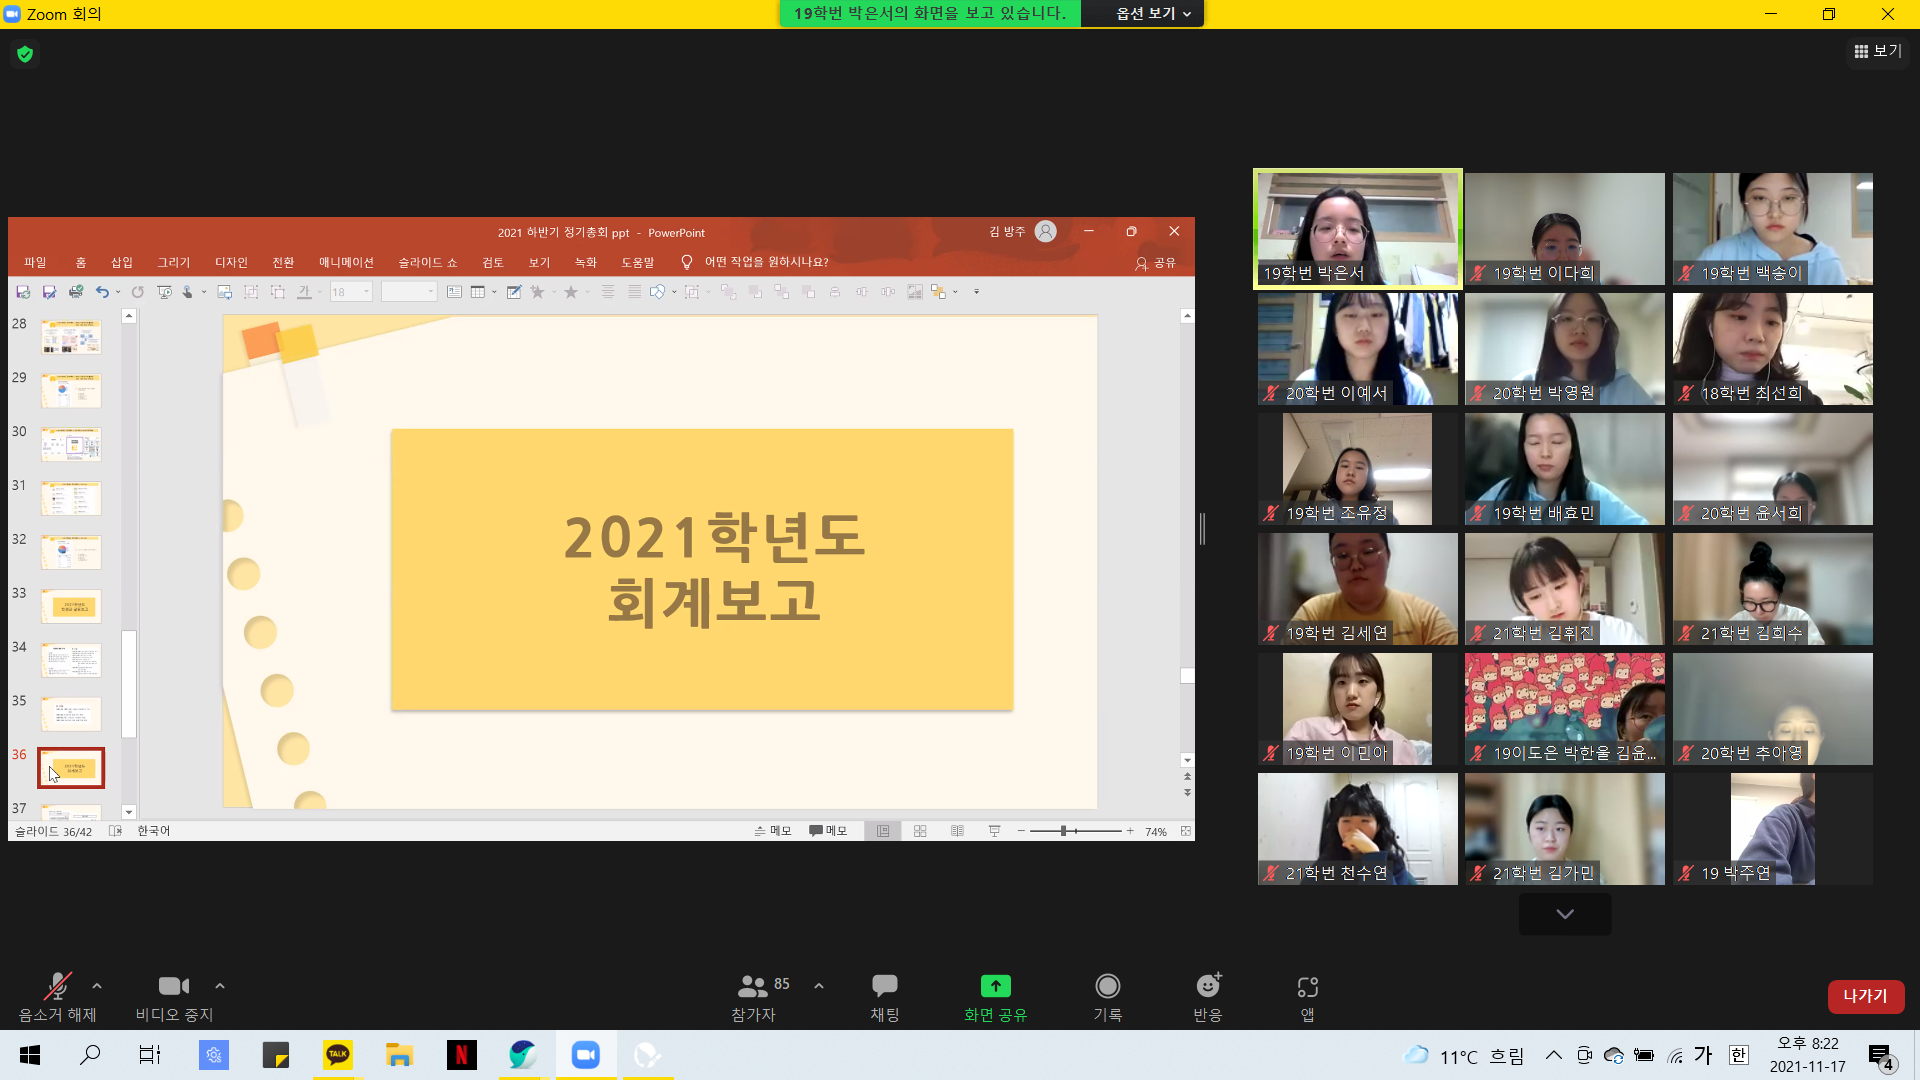Open the 보기 gallery view switcher
The width and height of the screenshot is (1920, 1080).
[1877, 51]
